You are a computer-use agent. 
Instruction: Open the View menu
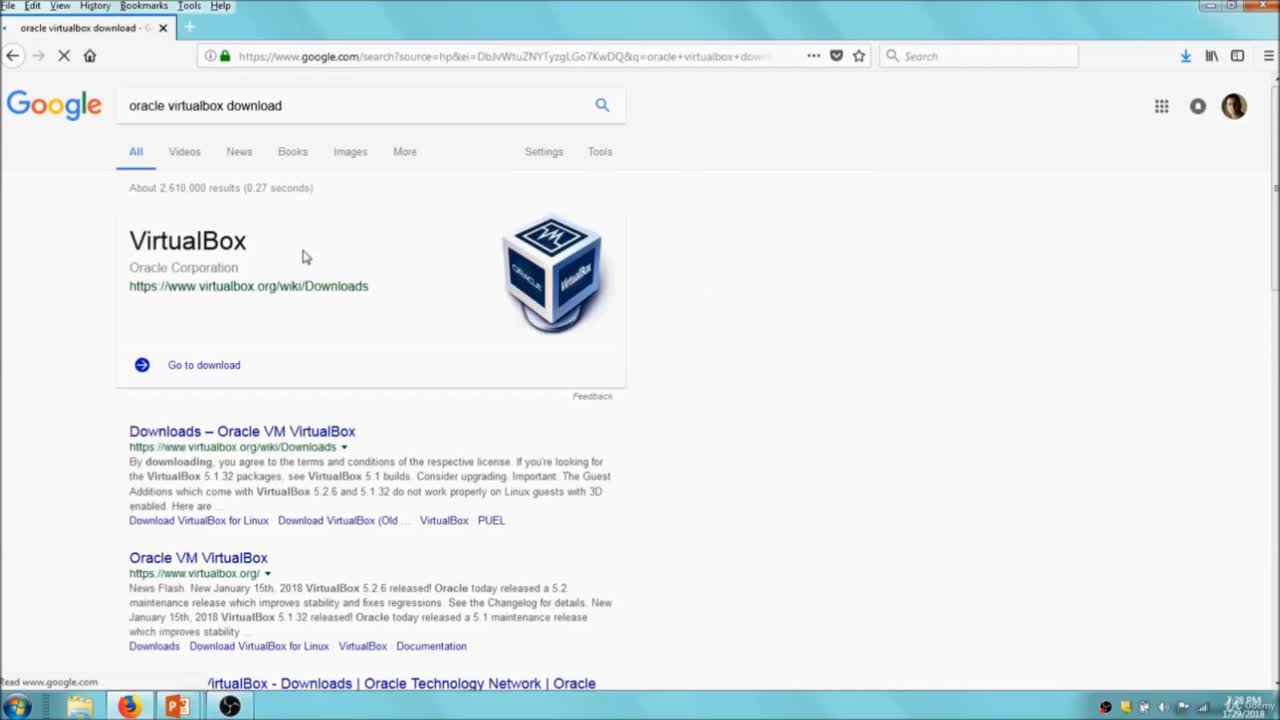60,6
